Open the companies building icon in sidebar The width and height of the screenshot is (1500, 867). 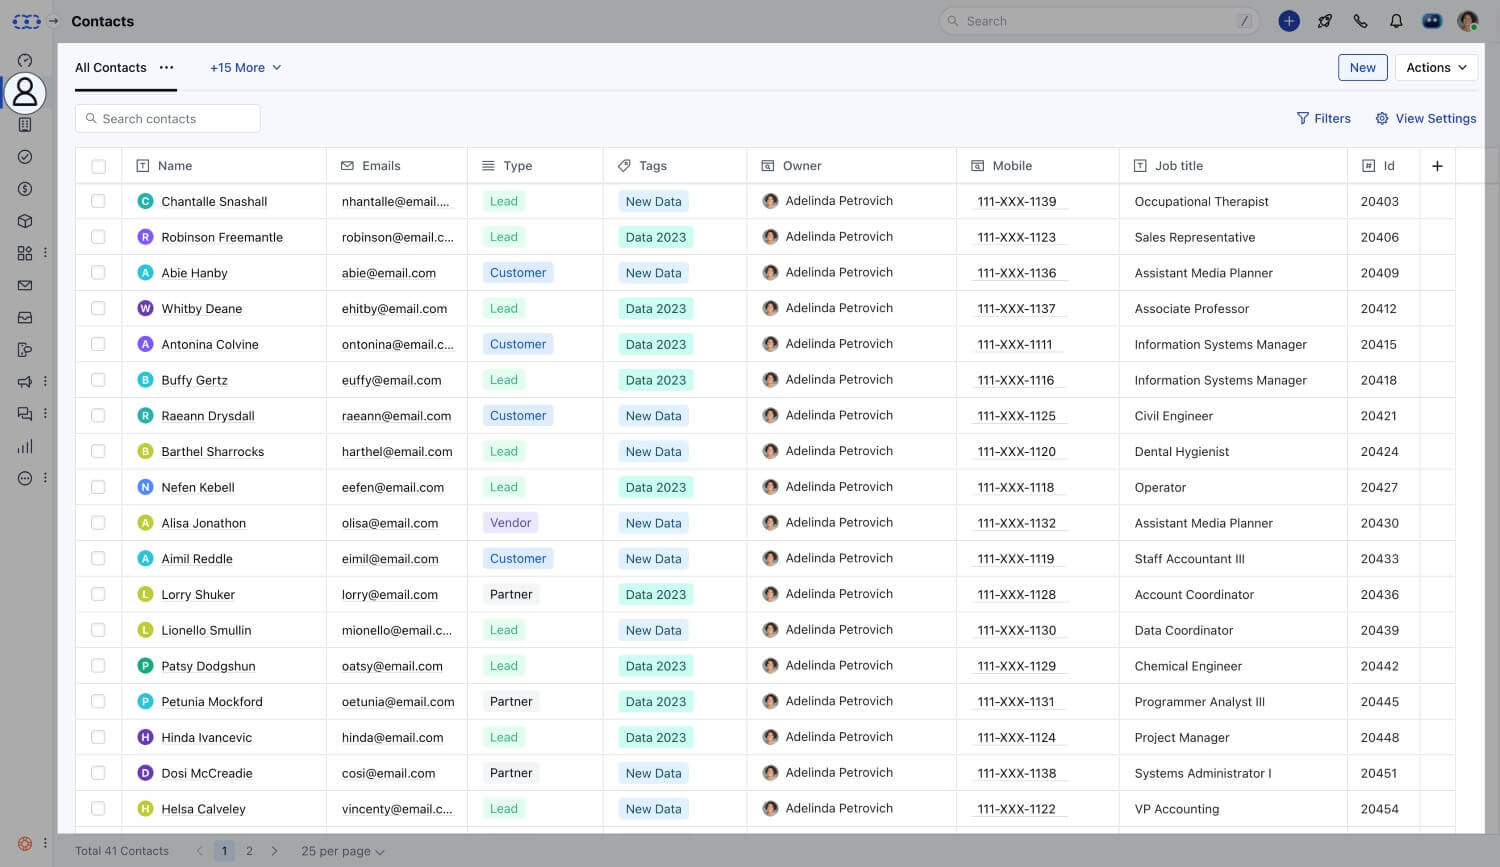point(25,125)
